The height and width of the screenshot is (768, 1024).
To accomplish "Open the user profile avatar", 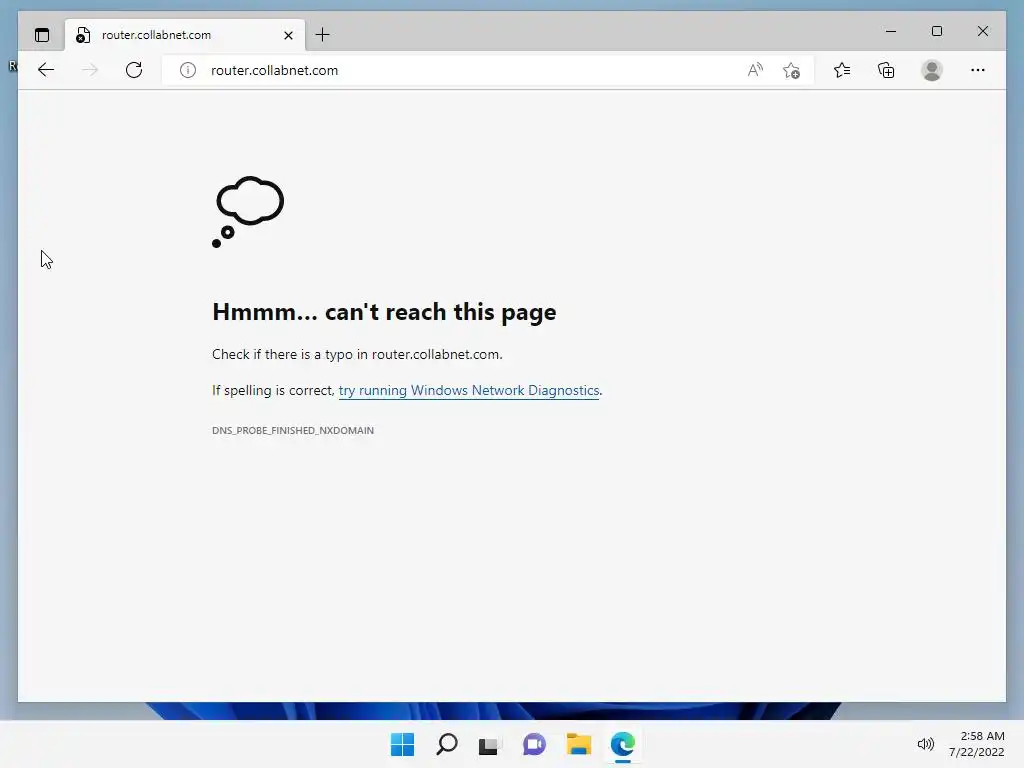I will coord(932,70).
